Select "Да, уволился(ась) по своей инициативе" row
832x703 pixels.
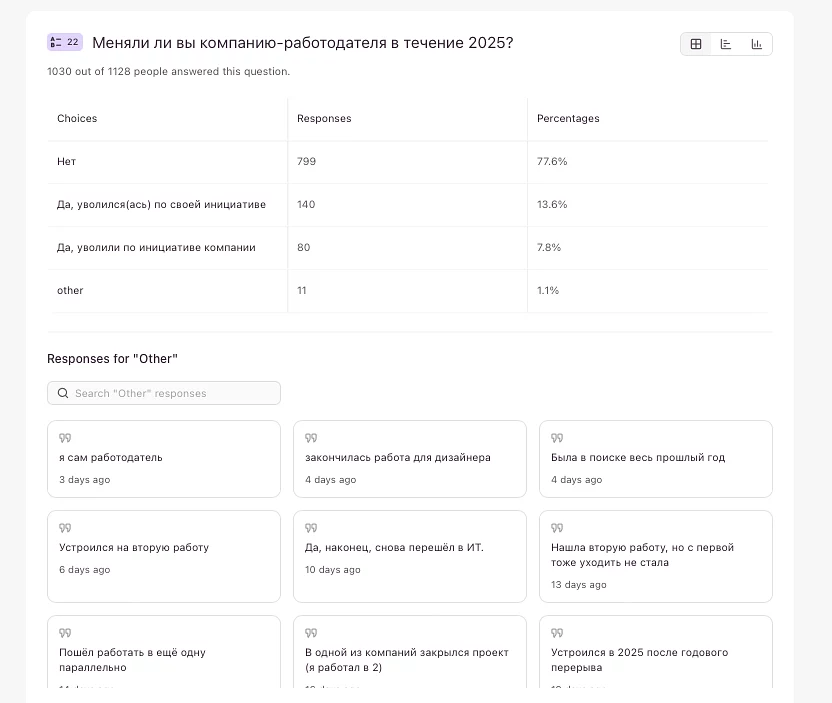tap(161, 204)
